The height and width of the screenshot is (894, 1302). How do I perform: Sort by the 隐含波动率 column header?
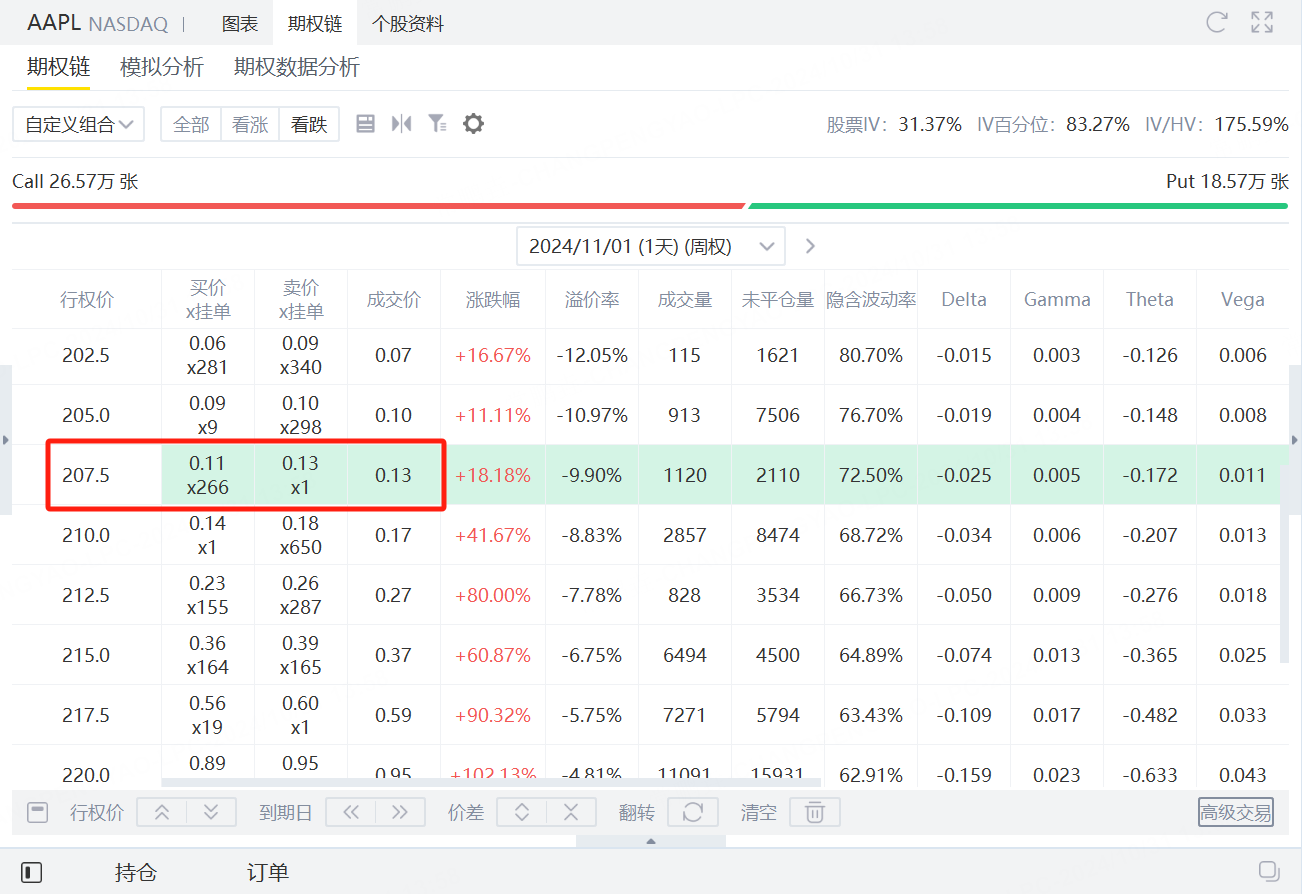coord(871,299)
